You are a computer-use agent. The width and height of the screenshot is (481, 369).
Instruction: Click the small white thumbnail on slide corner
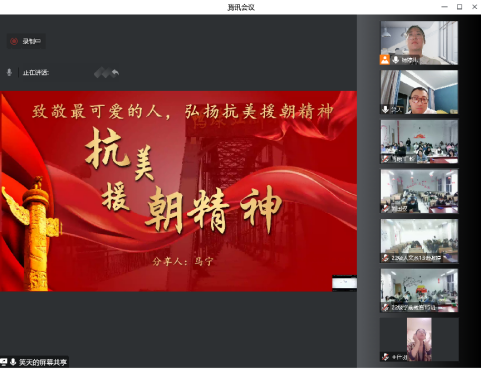pos(344,283)
